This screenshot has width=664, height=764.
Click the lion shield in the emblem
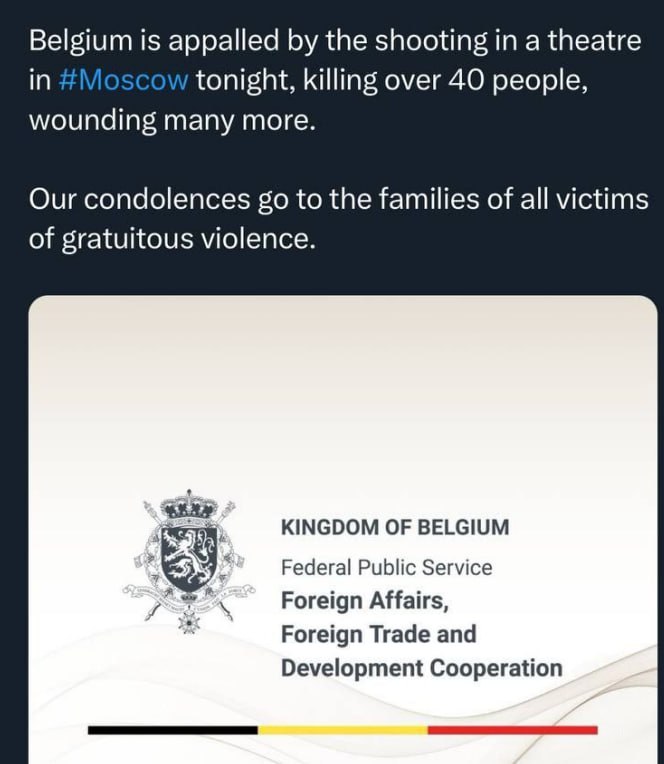tap(189, 558)
